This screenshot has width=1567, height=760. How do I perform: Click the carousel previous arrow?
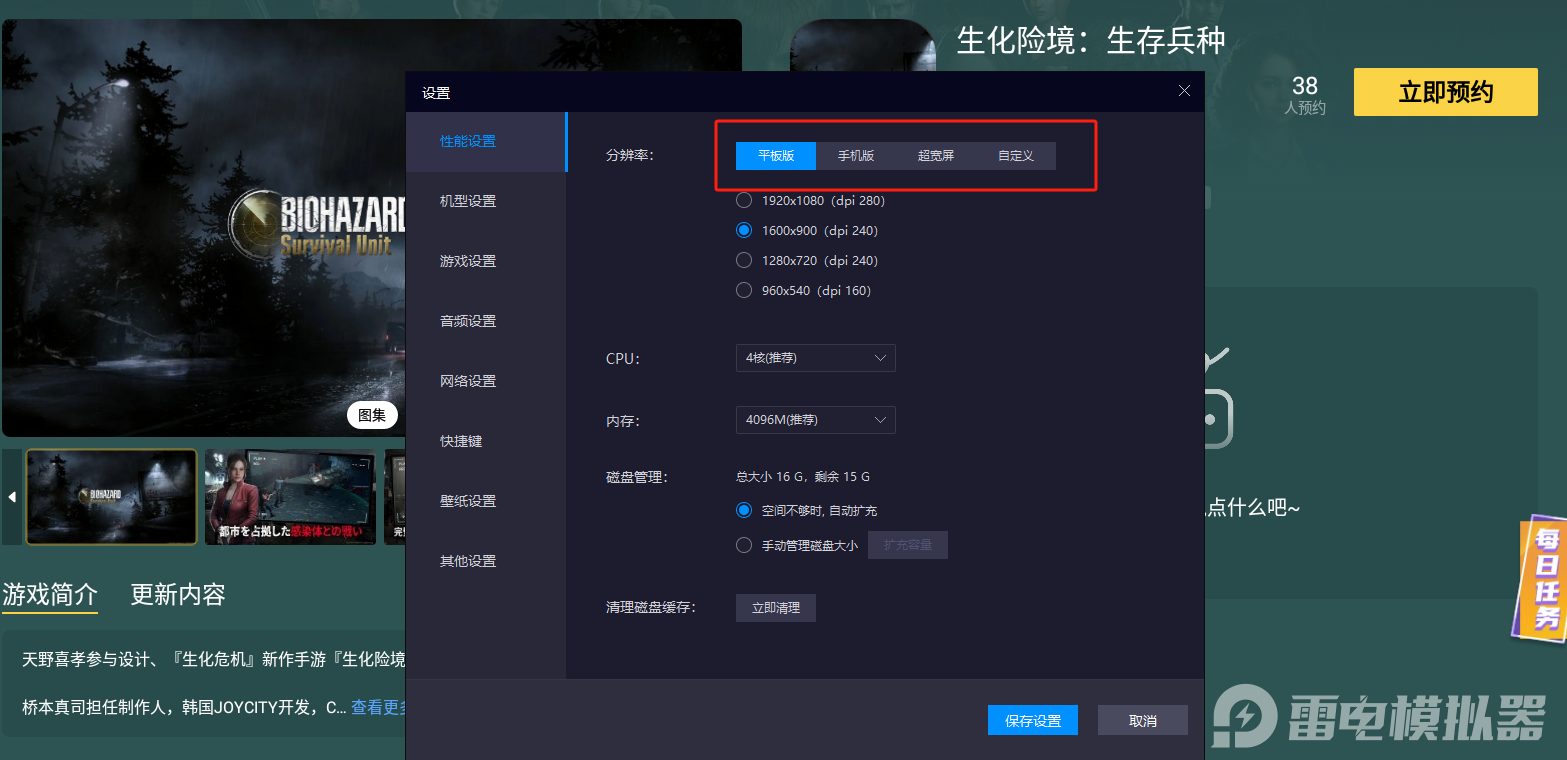(x=11, y=496)
